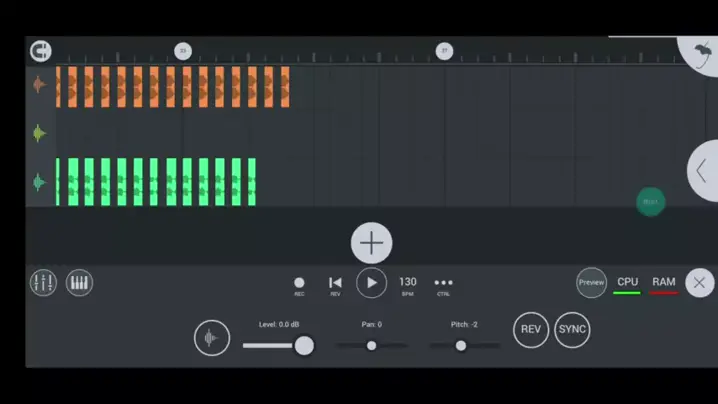Rewind to start with REV transport button
This screenshot has height=404, width=718.
pyautogui.click(x=335, y=284)
